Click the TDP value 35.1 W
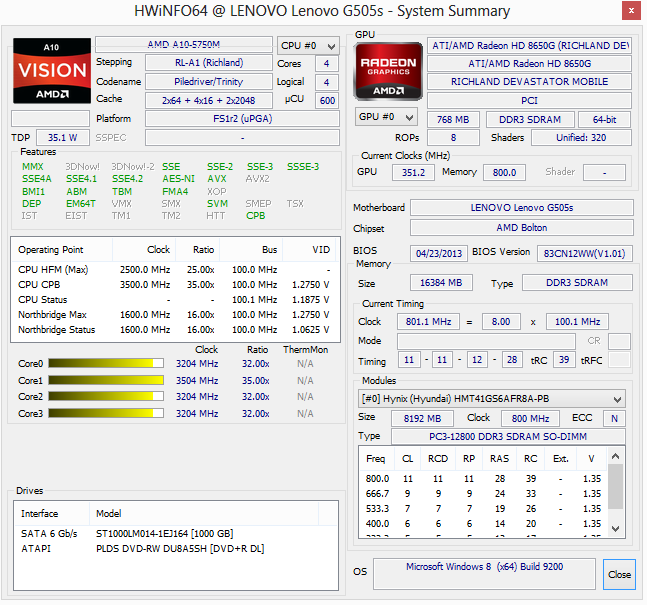Screen dimensions: 647x605 pos(63,137)
